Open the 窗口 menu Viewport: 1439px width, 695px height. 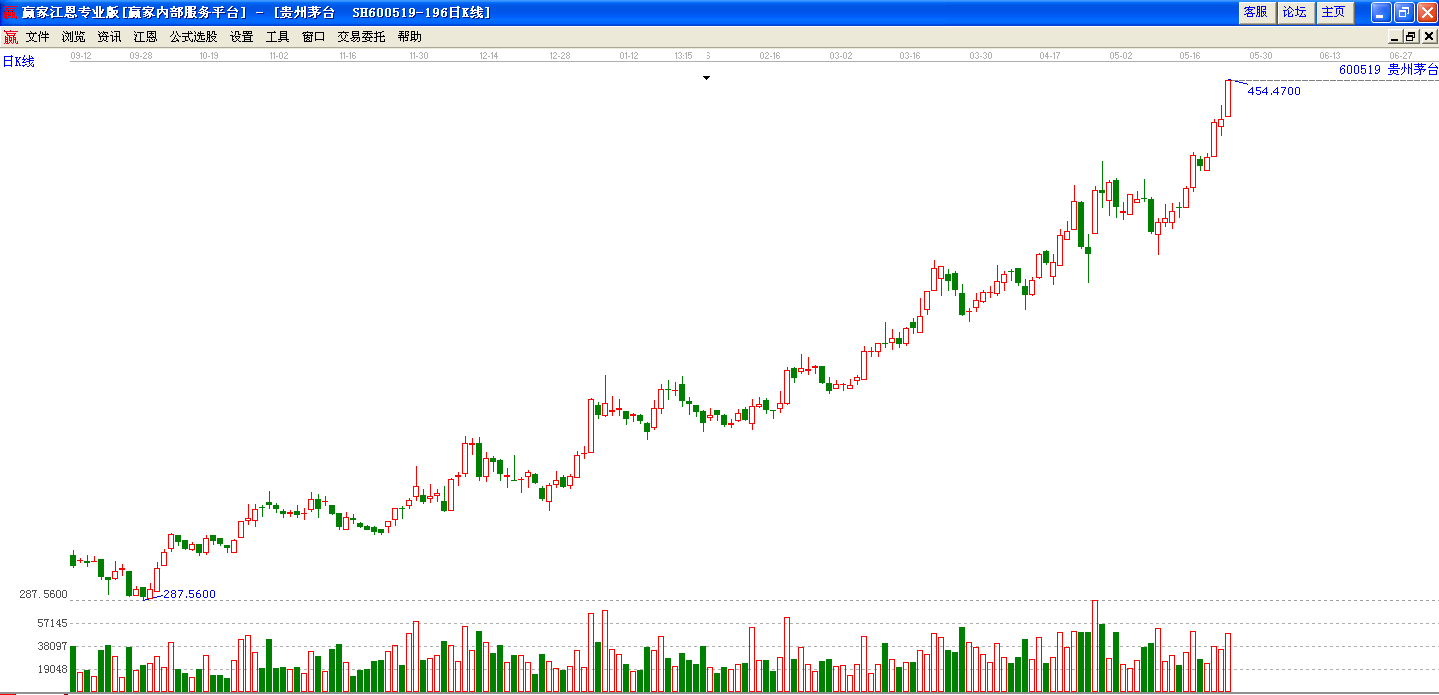coord(313,37)
